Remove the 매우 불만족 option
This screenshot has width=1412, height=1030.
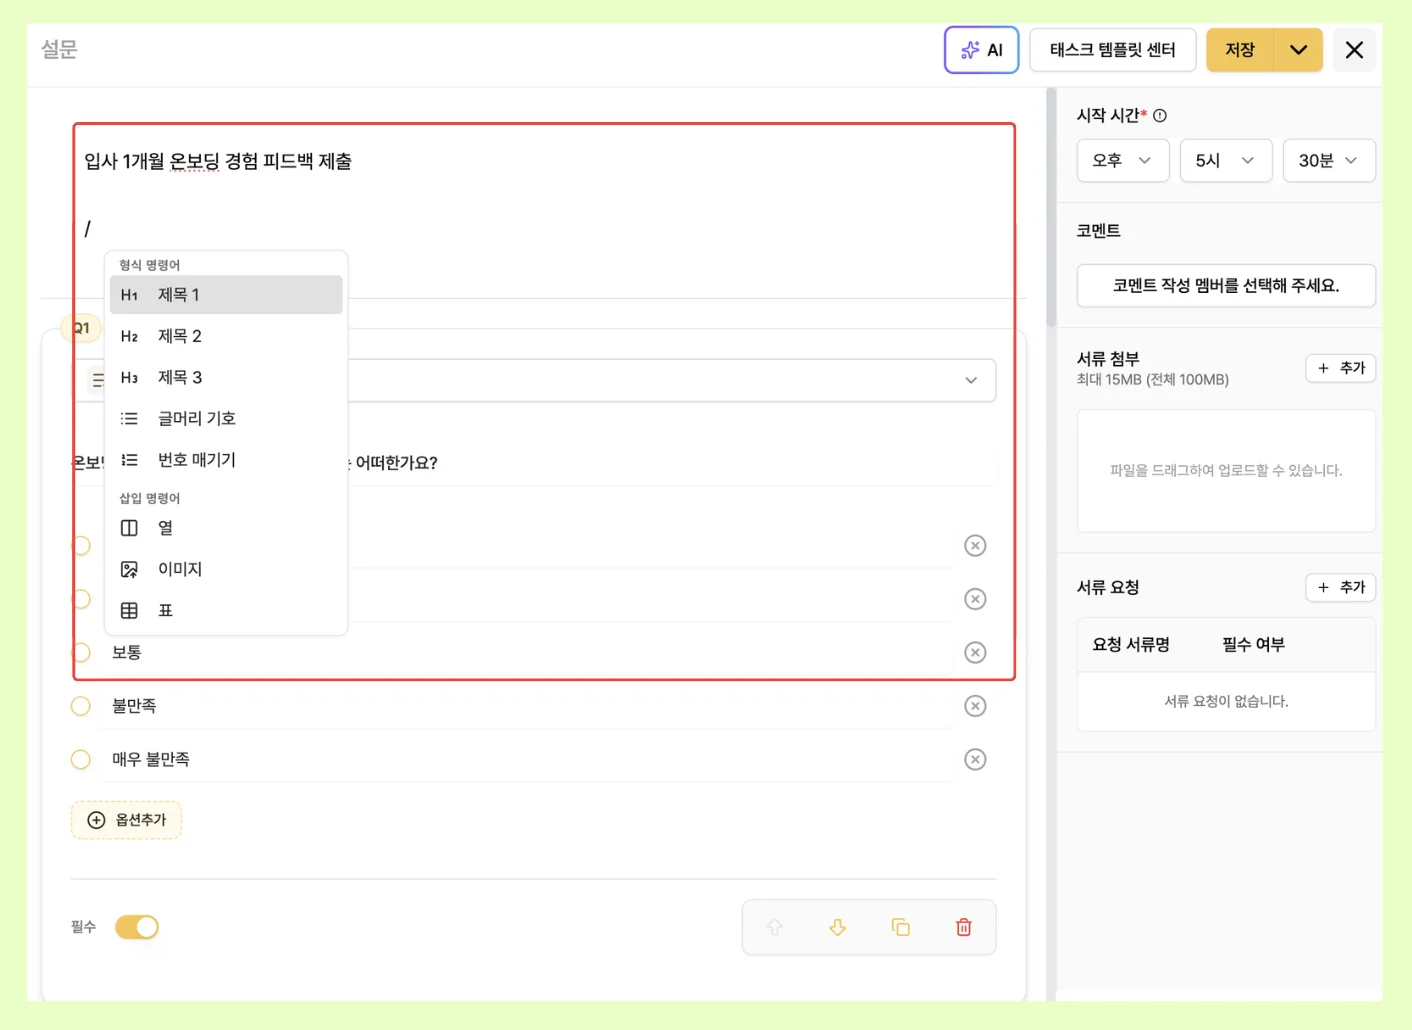coord(975,759)
